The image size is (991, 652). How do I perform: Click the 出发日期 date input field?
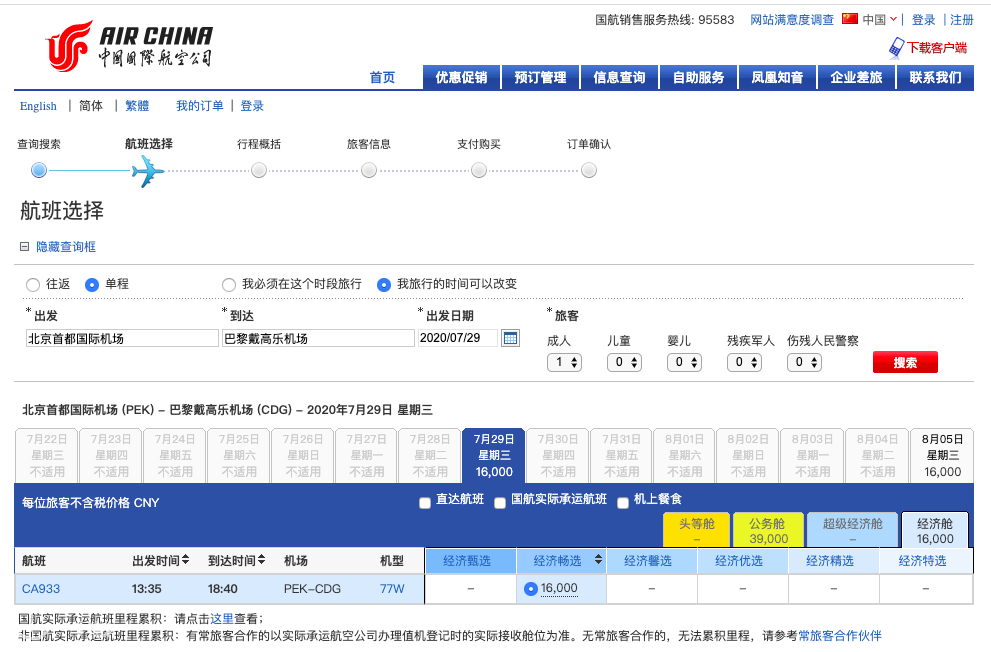click(x=458, y=338)
